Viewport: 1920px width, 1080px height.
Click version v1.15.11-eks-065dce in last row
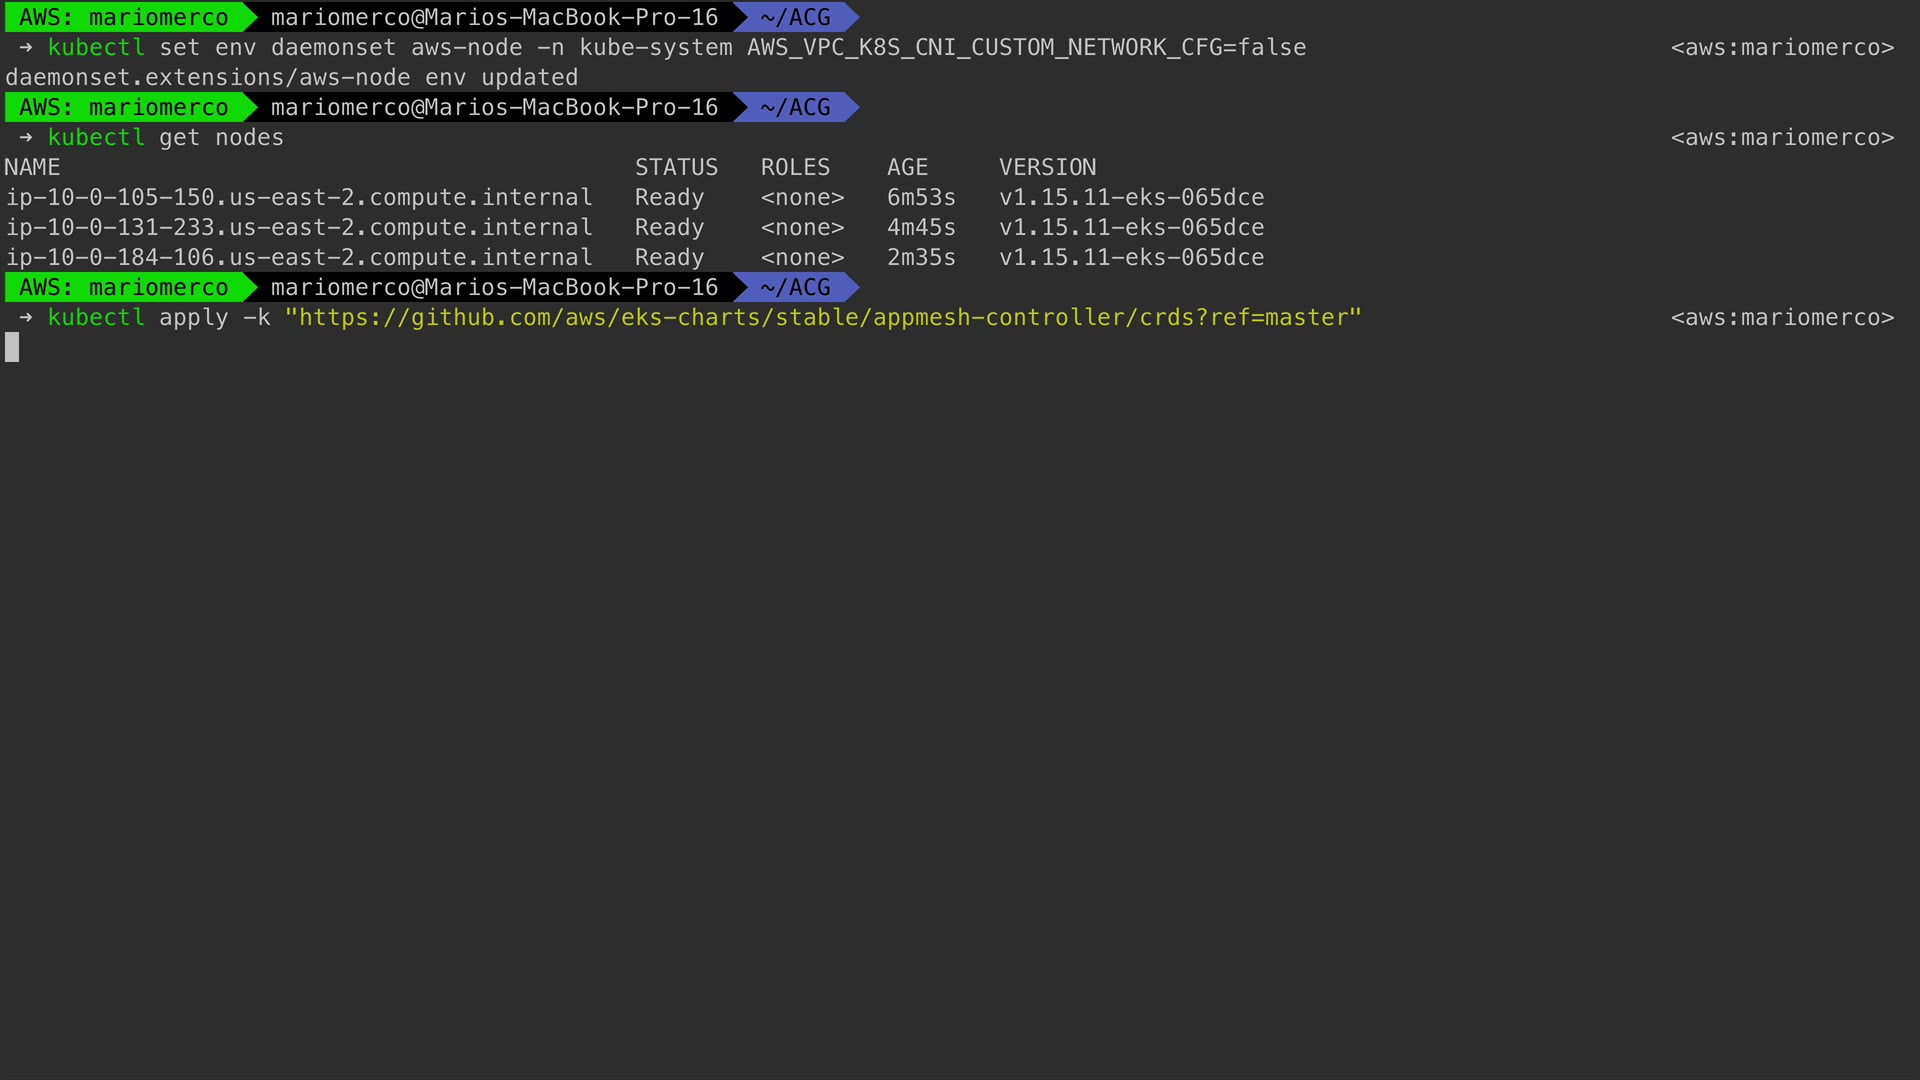point(1131,258)
